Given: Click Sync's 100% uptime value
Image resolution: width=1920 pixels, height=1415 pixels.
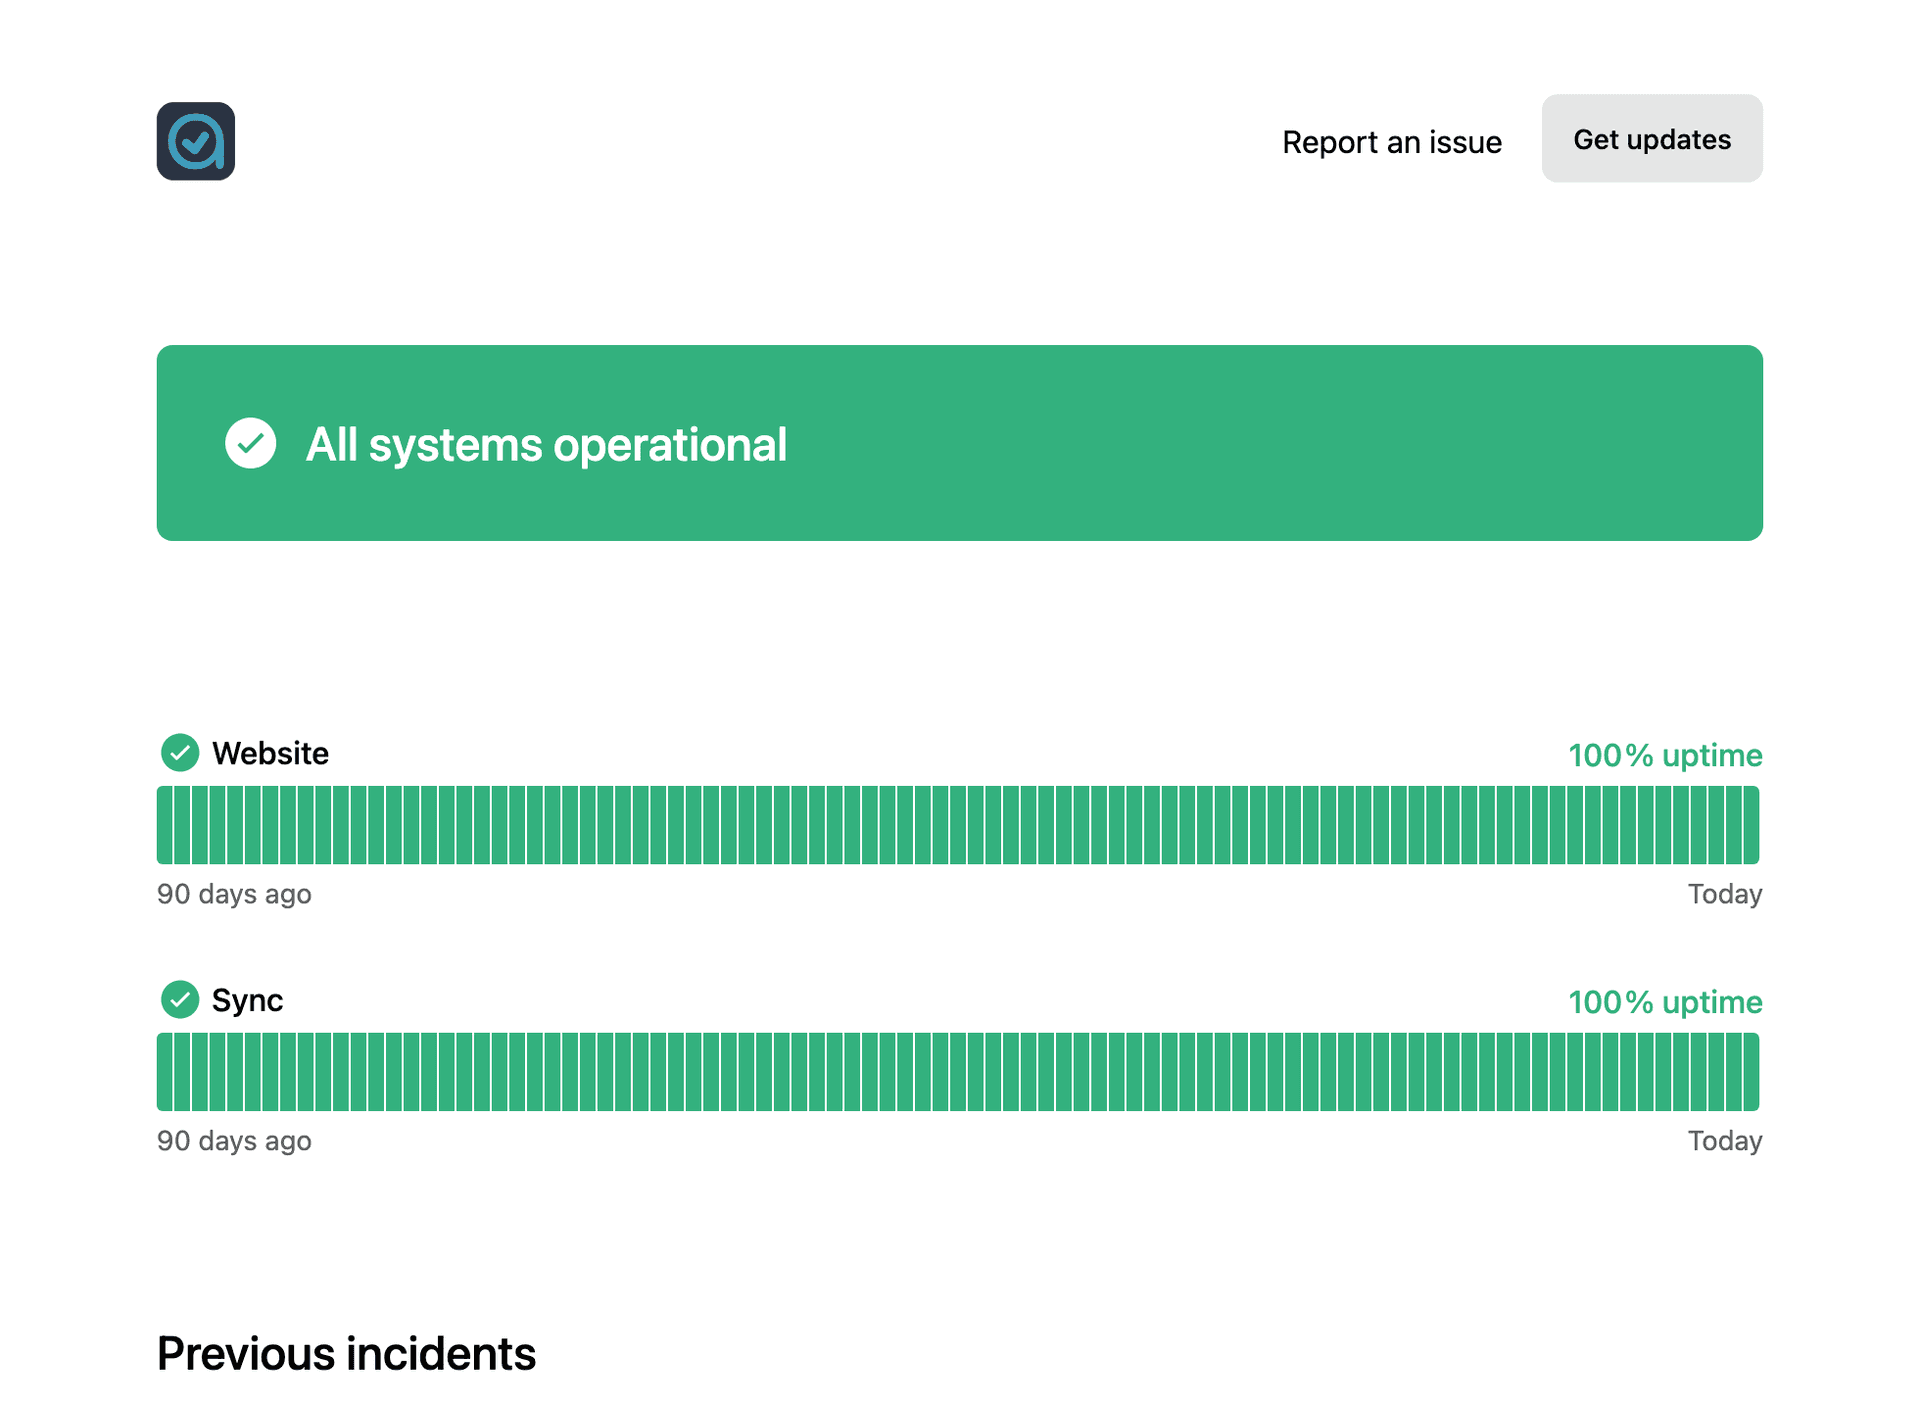Looking at the screenshot, I should tap(1665, 1002).
